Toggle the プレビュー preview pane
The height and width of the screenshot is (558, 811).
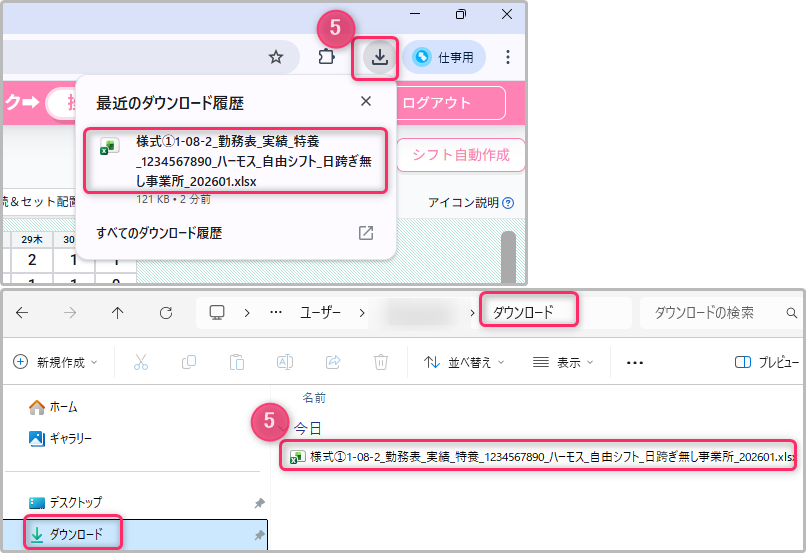pos(766,361)
